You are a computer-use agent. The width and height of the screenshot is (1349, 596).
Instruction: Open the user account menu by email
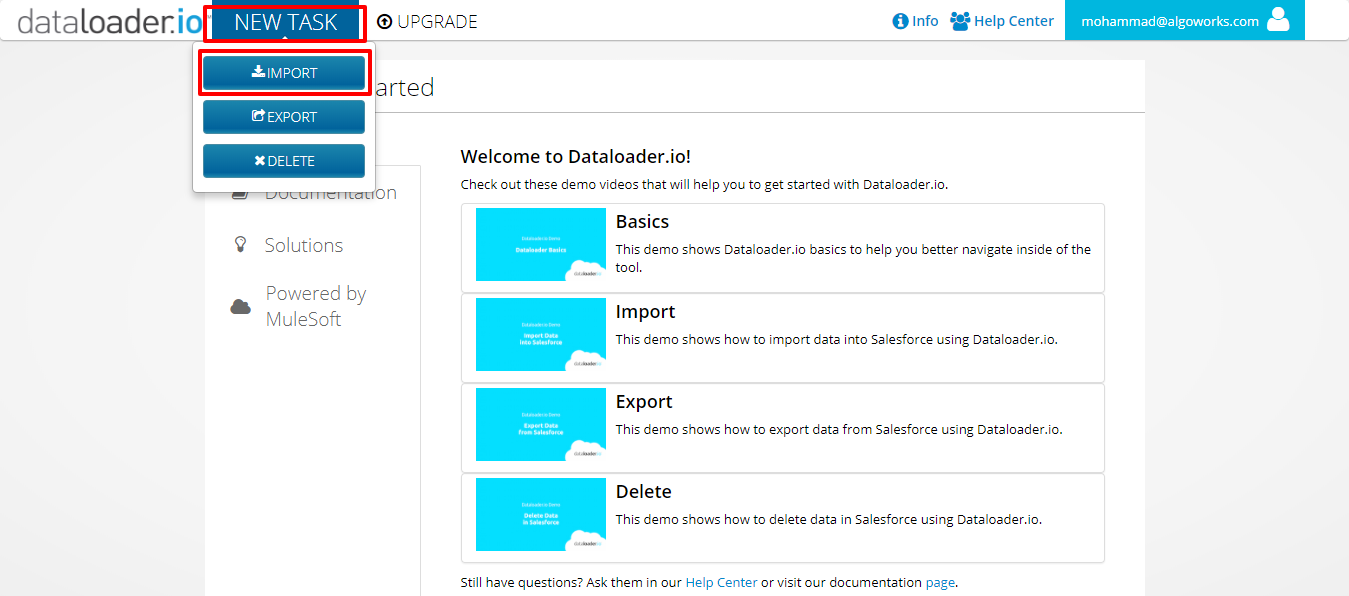[1170, 21]
